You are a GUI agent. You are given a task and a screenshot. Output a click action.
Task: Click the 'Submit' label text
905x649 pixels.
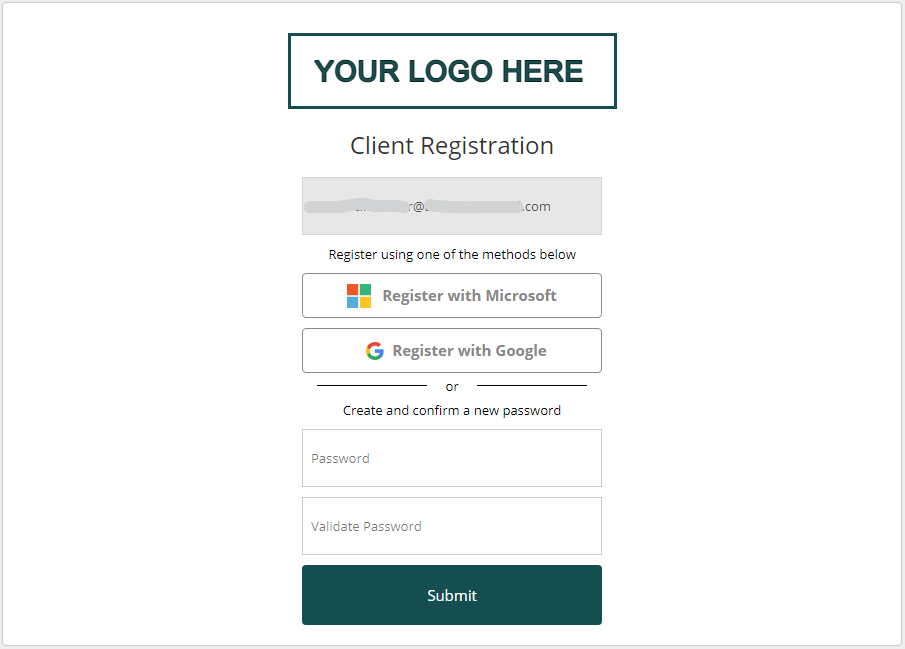(x=452, y=595)
